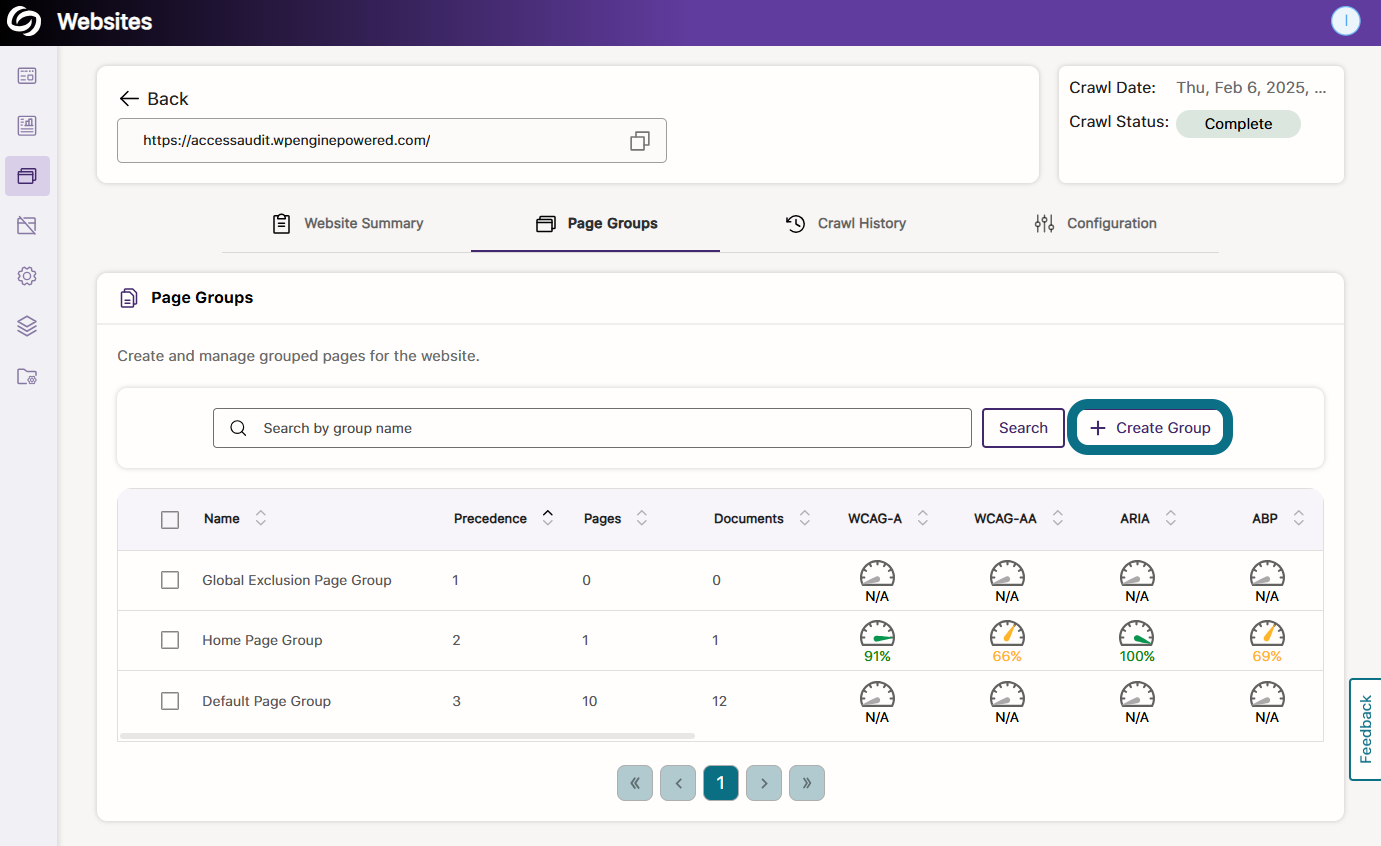Click the Global Exclusion Page Group name

[297, 580]
